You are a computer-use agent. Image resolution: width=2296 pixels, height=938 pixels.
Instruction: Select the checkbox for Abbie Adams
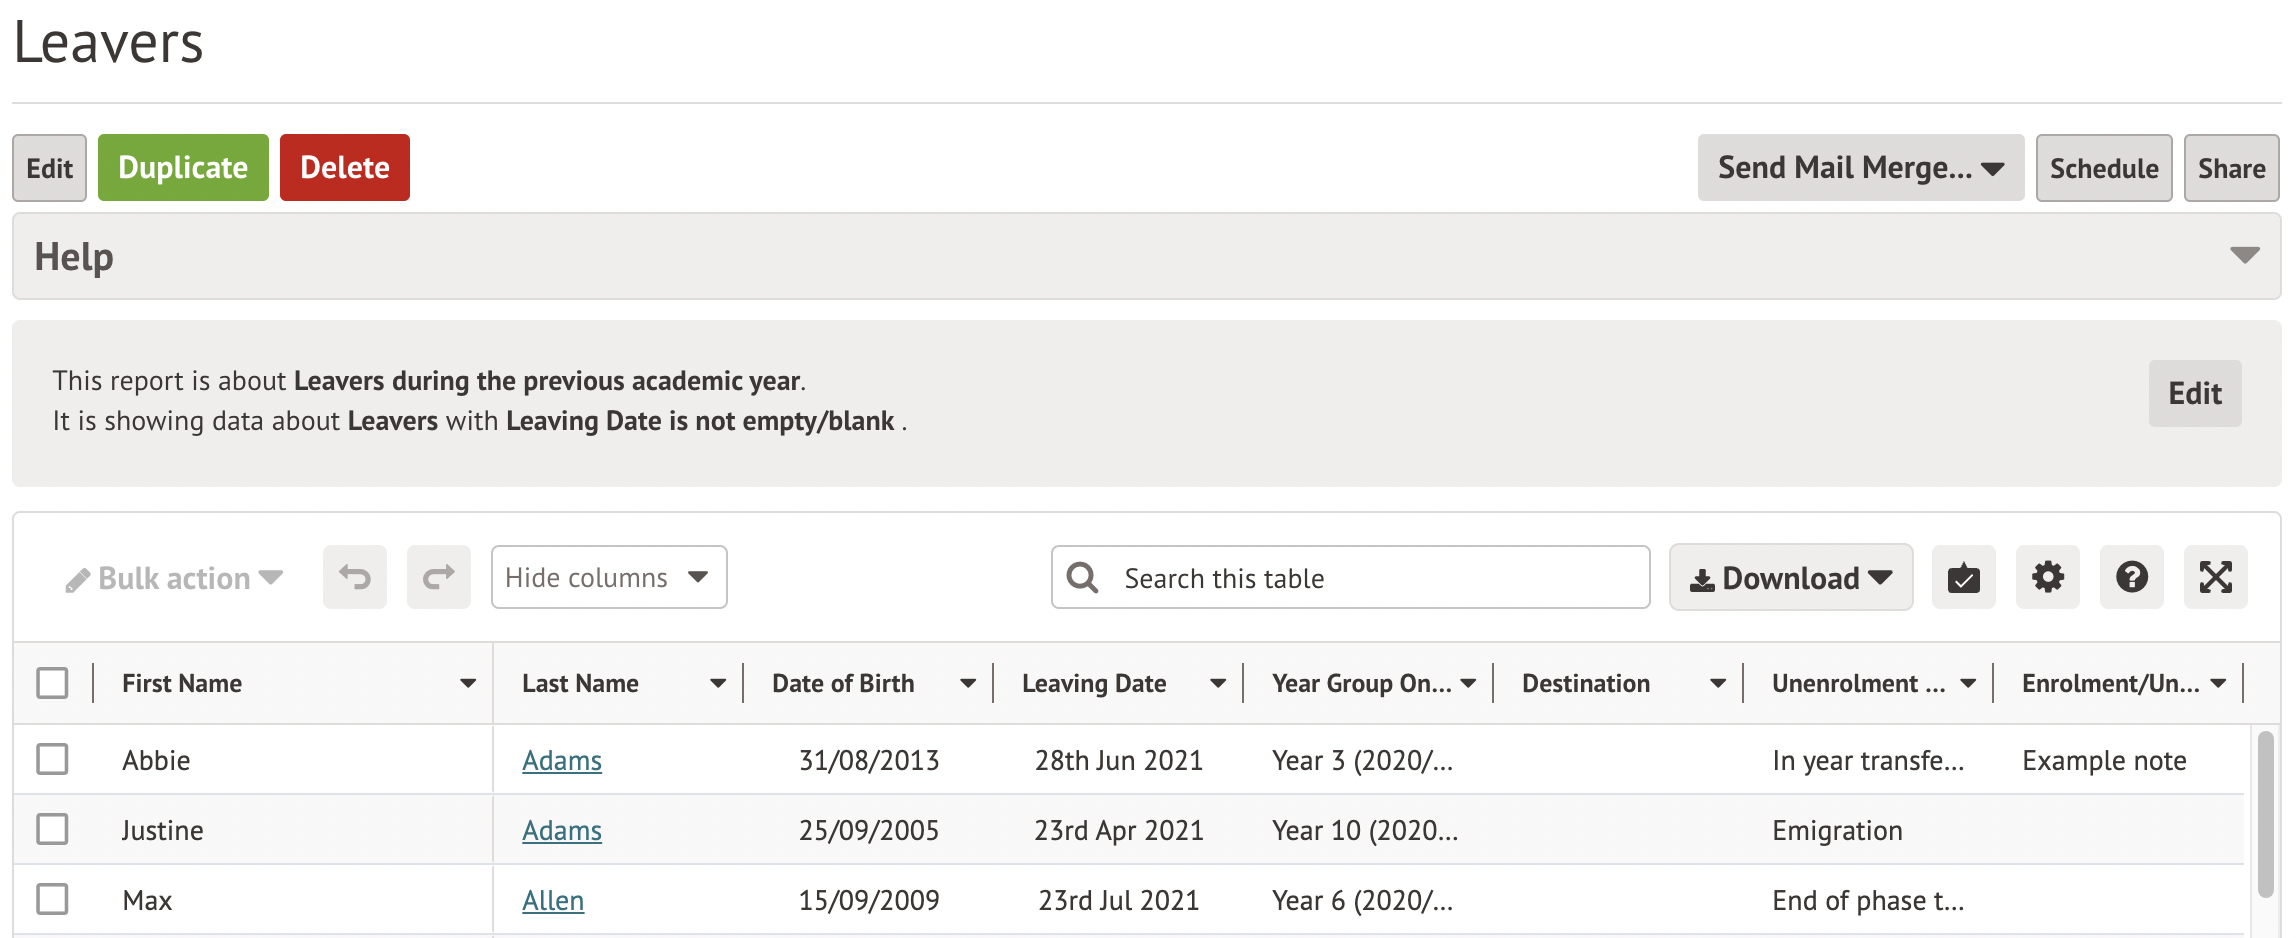52,759
